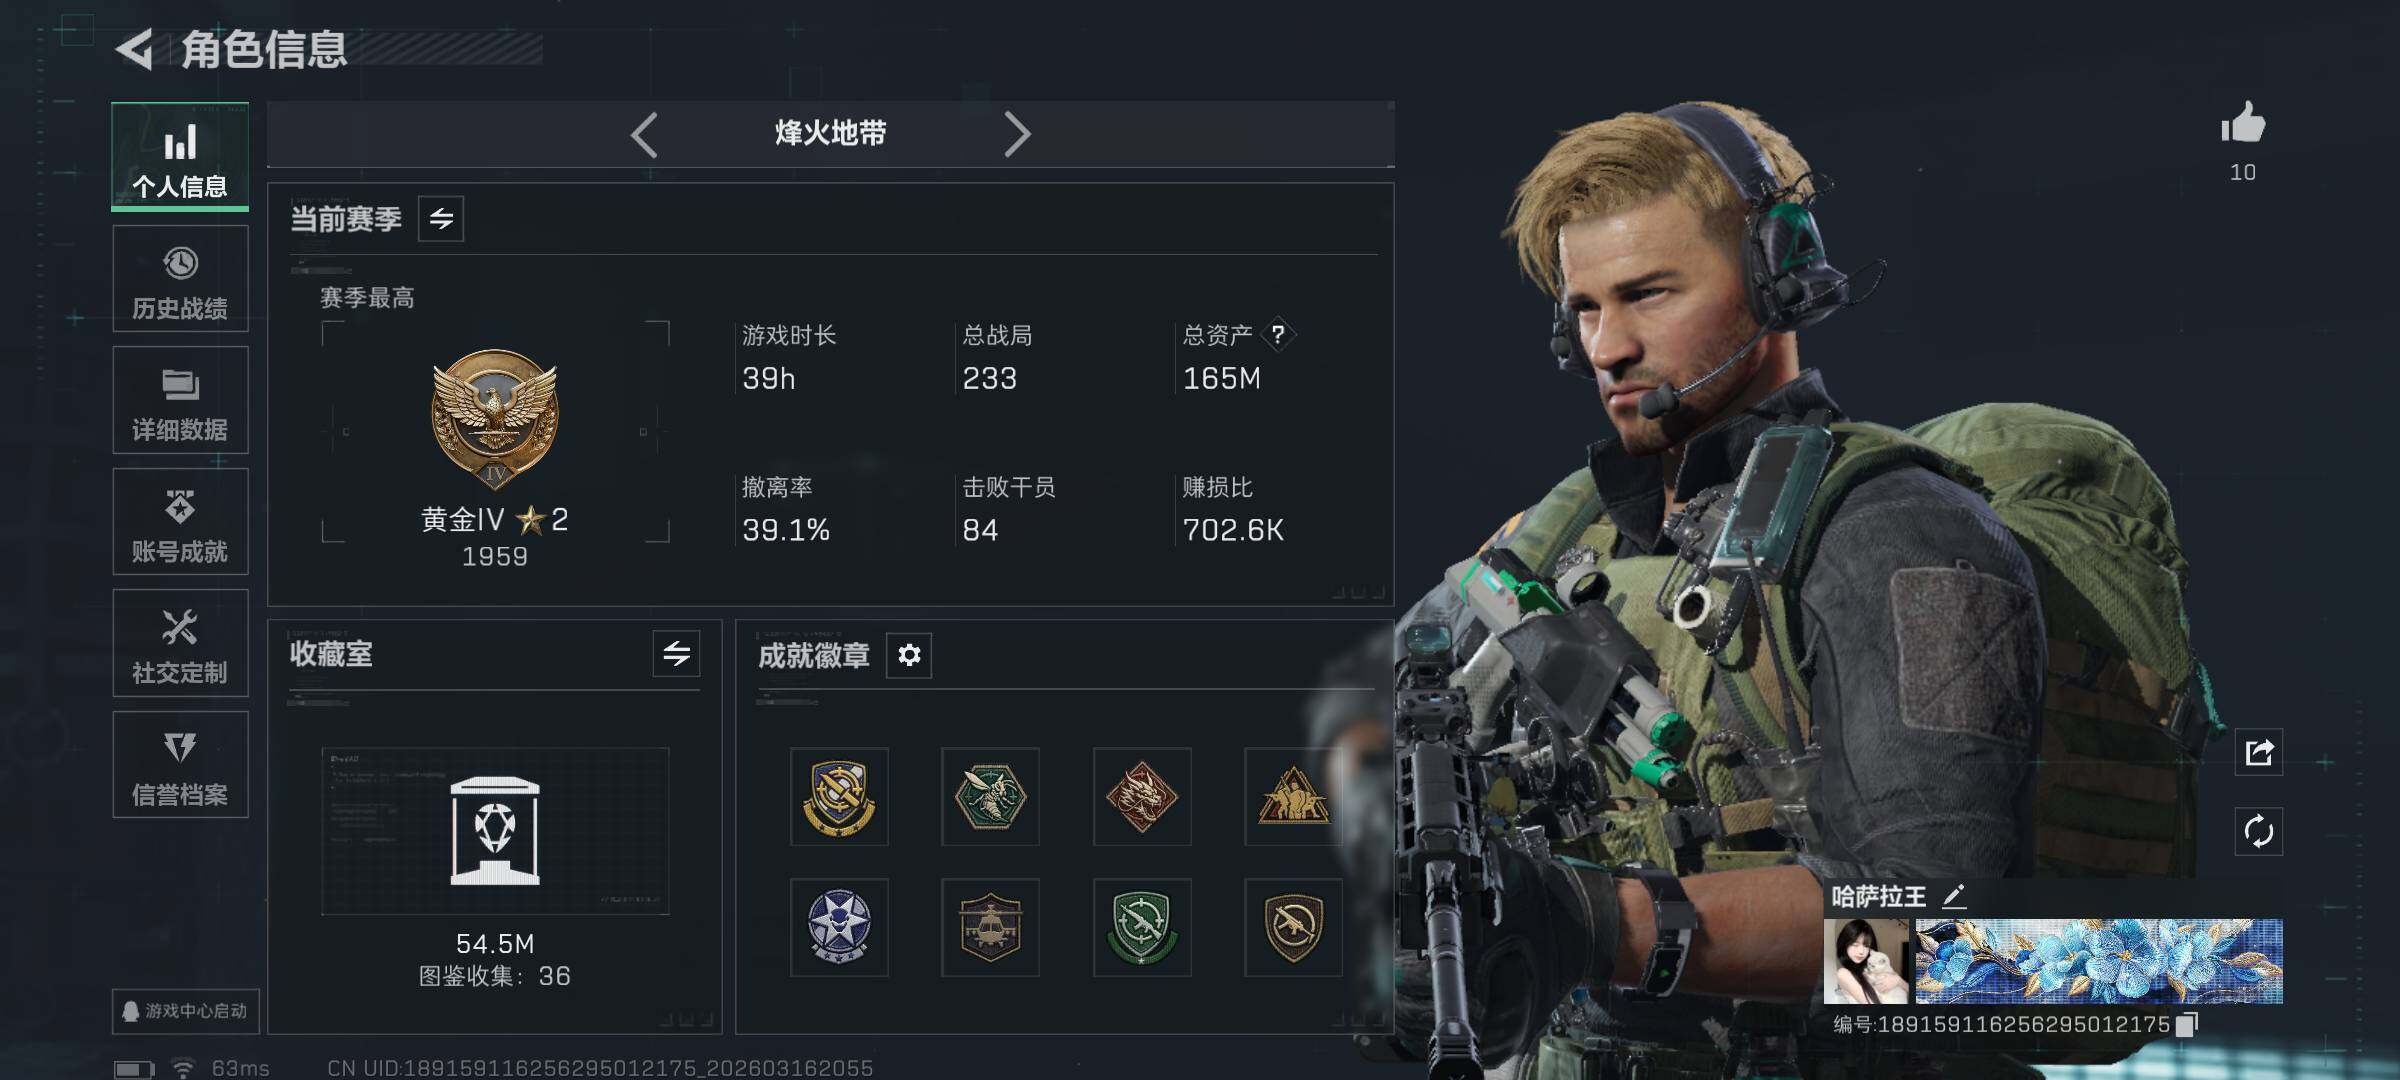Switch to next mode with right chevron
2400x1080 pixels.
1017,134
